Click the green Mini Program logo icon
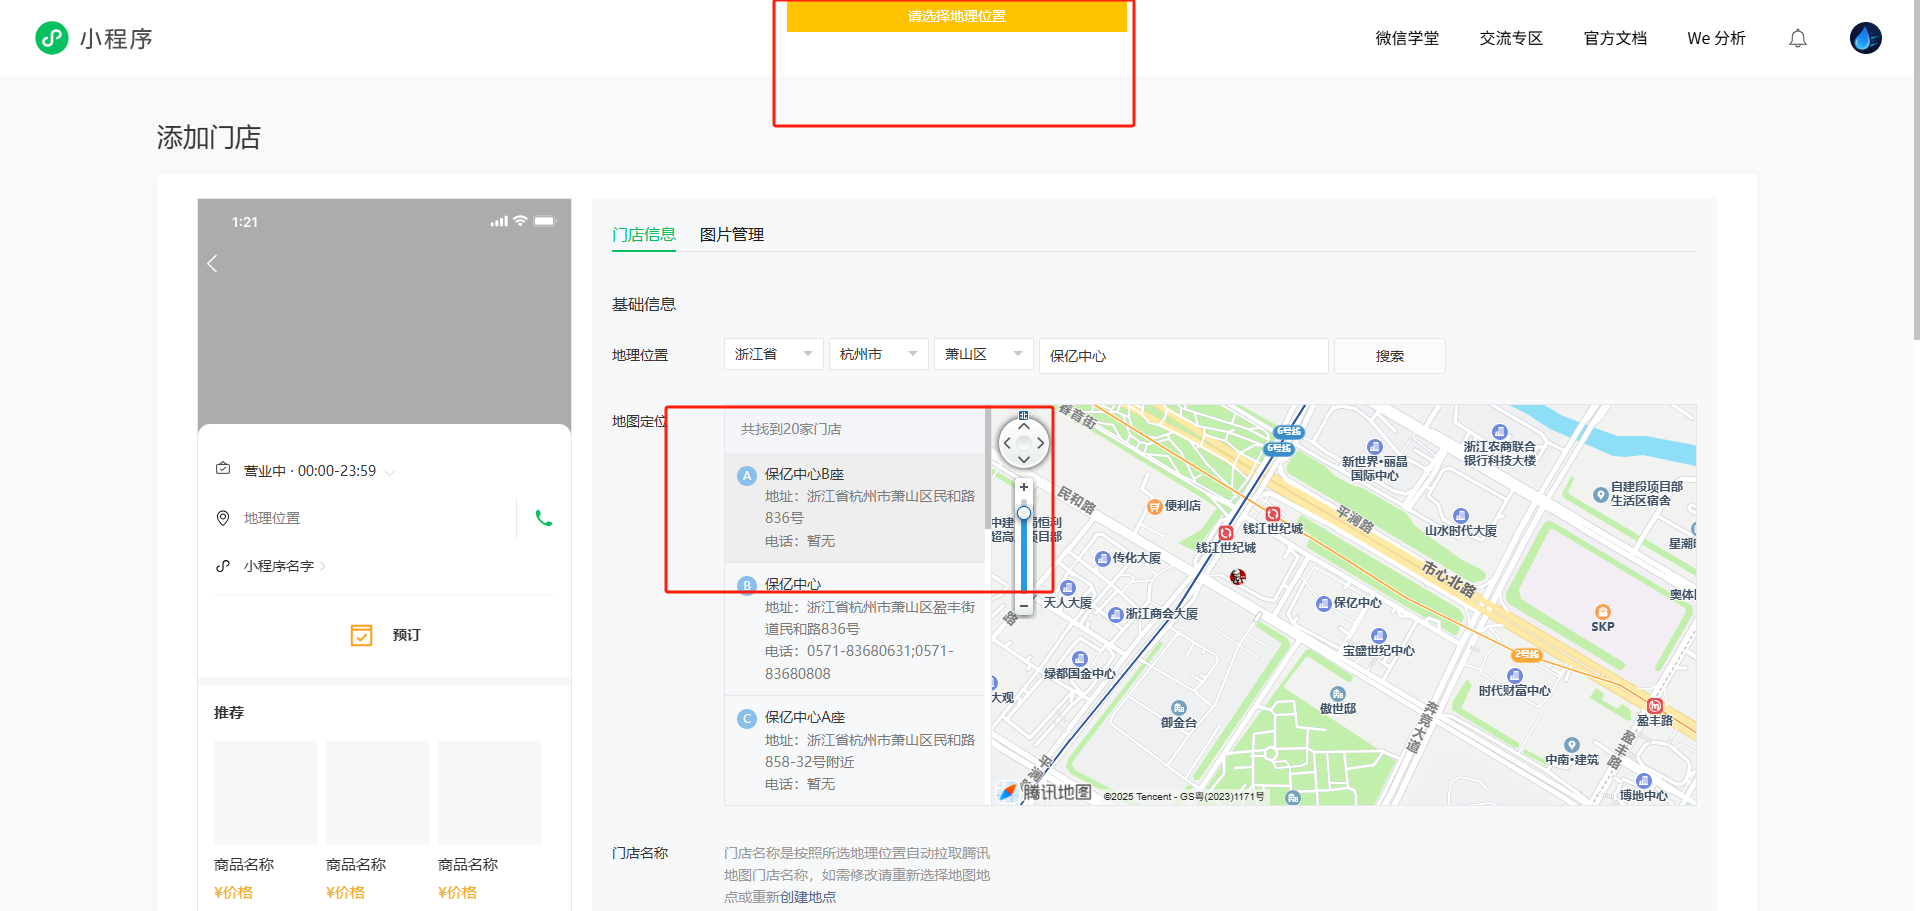 point(52,38)
